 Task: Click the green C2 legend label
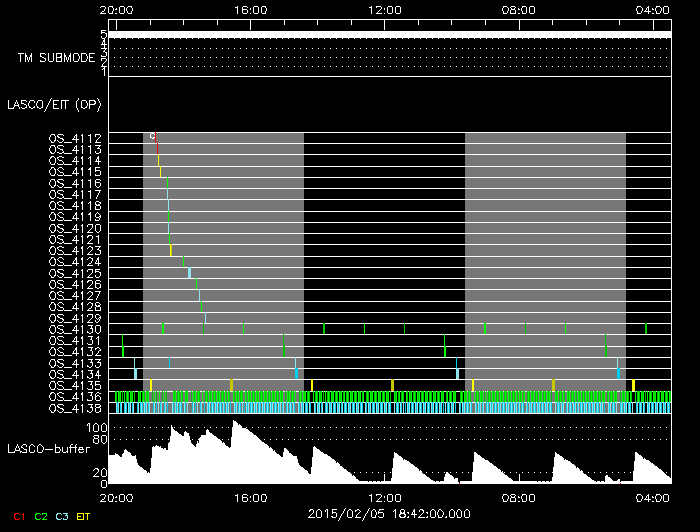coord(41,516)
